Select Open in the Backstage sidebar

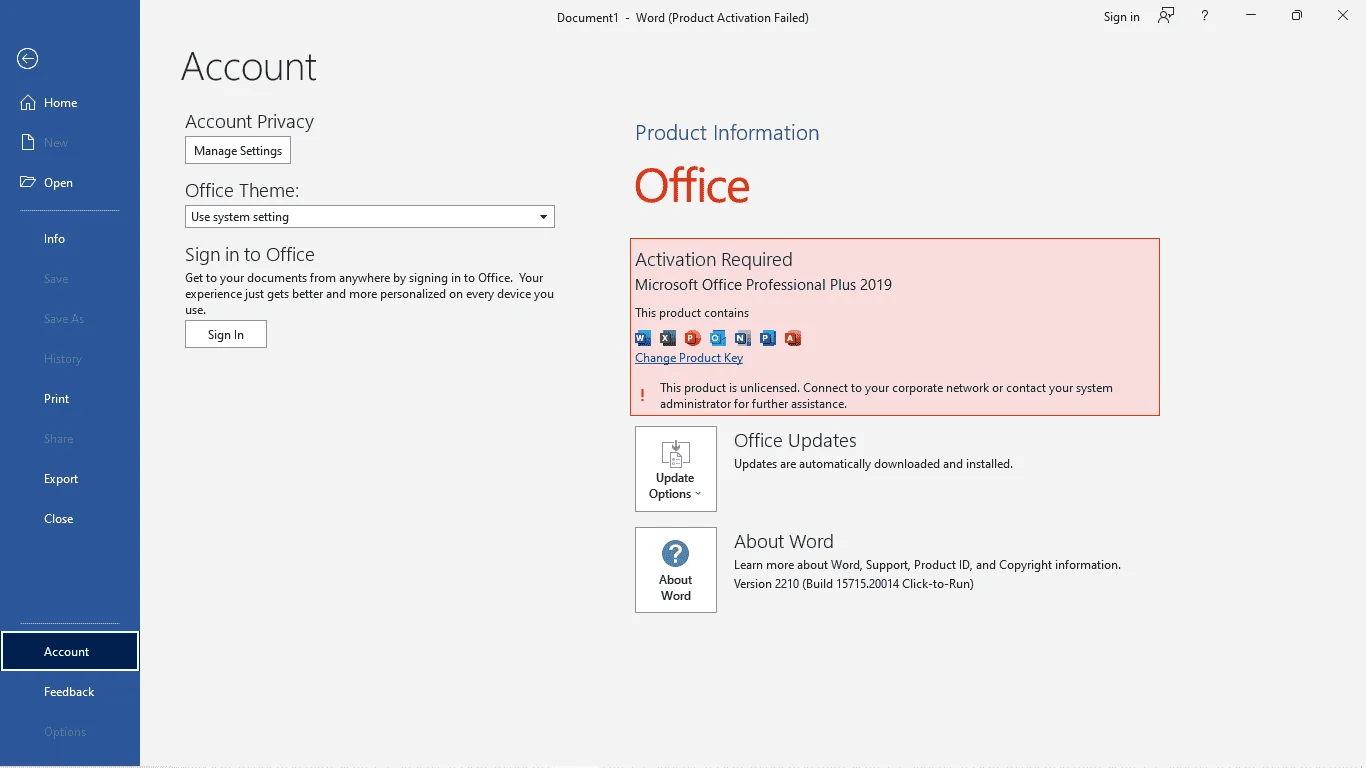click(x=70, y=183)
